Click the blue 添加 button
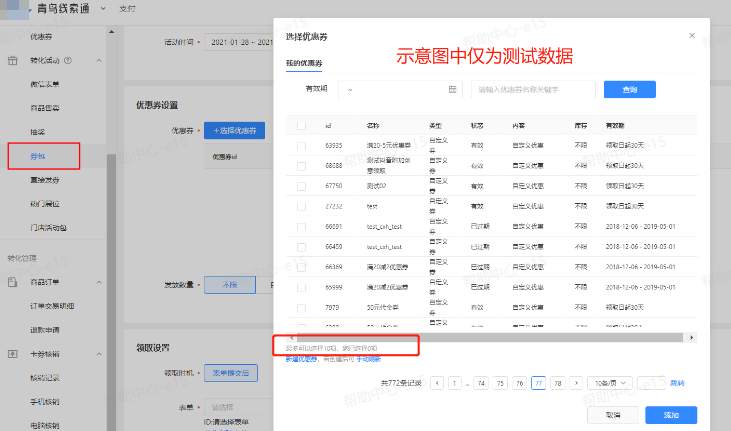 coord(671,415)
